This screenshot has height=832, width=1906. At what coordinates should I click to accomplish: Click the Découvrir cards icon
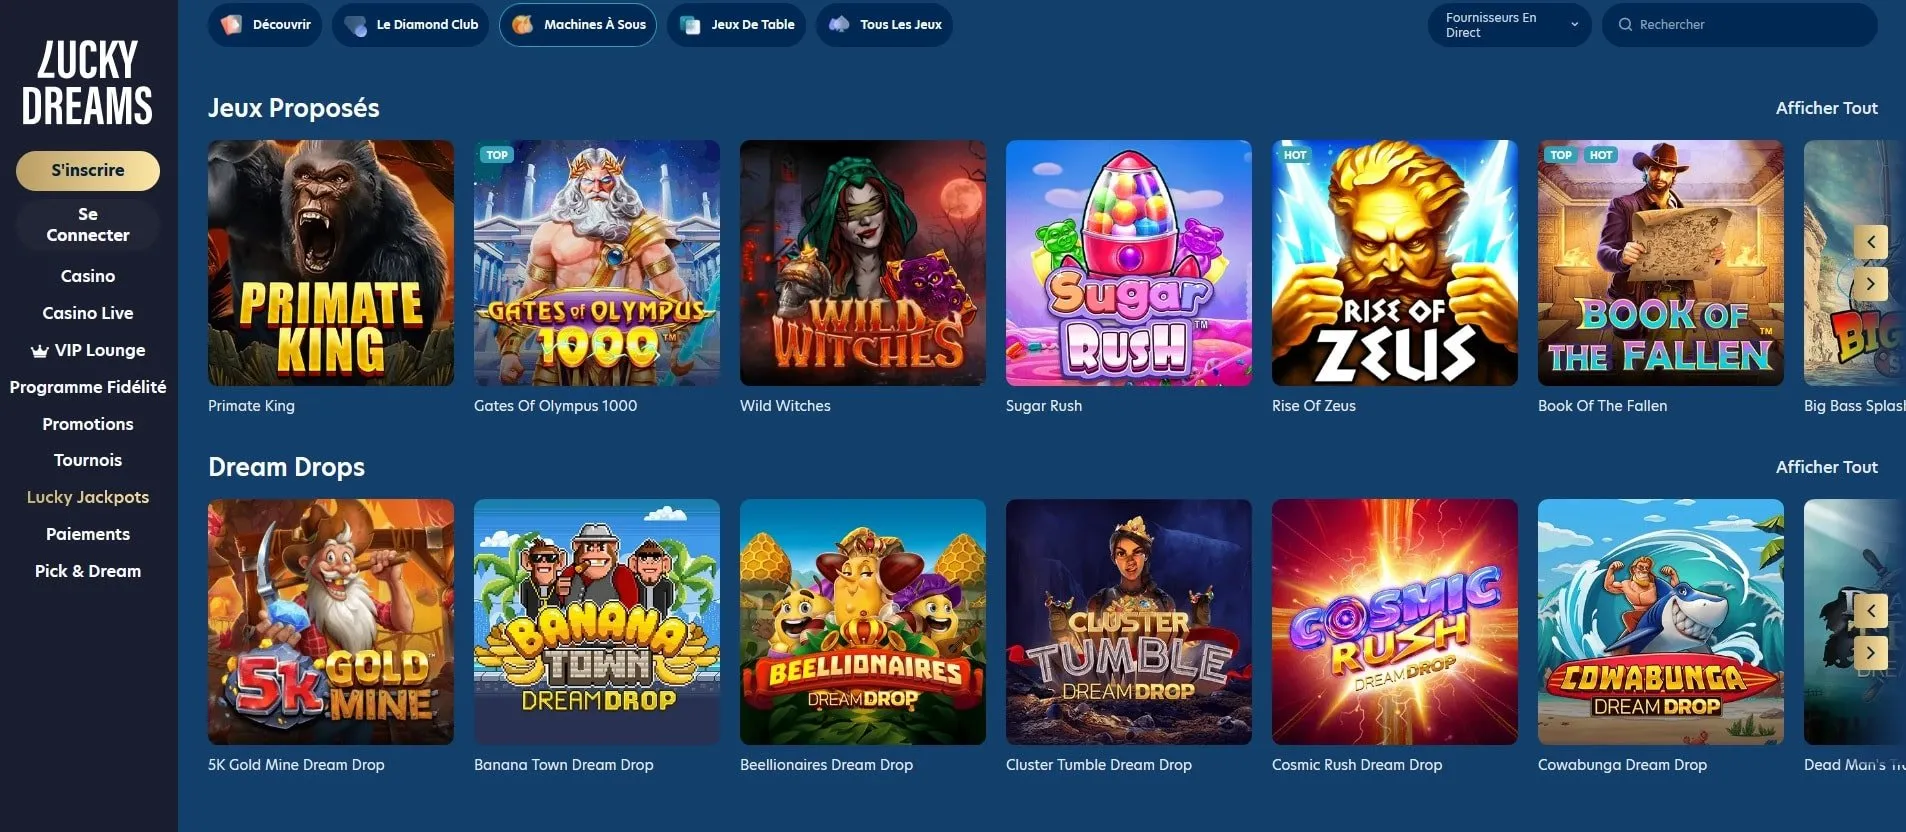pos(231,24)
